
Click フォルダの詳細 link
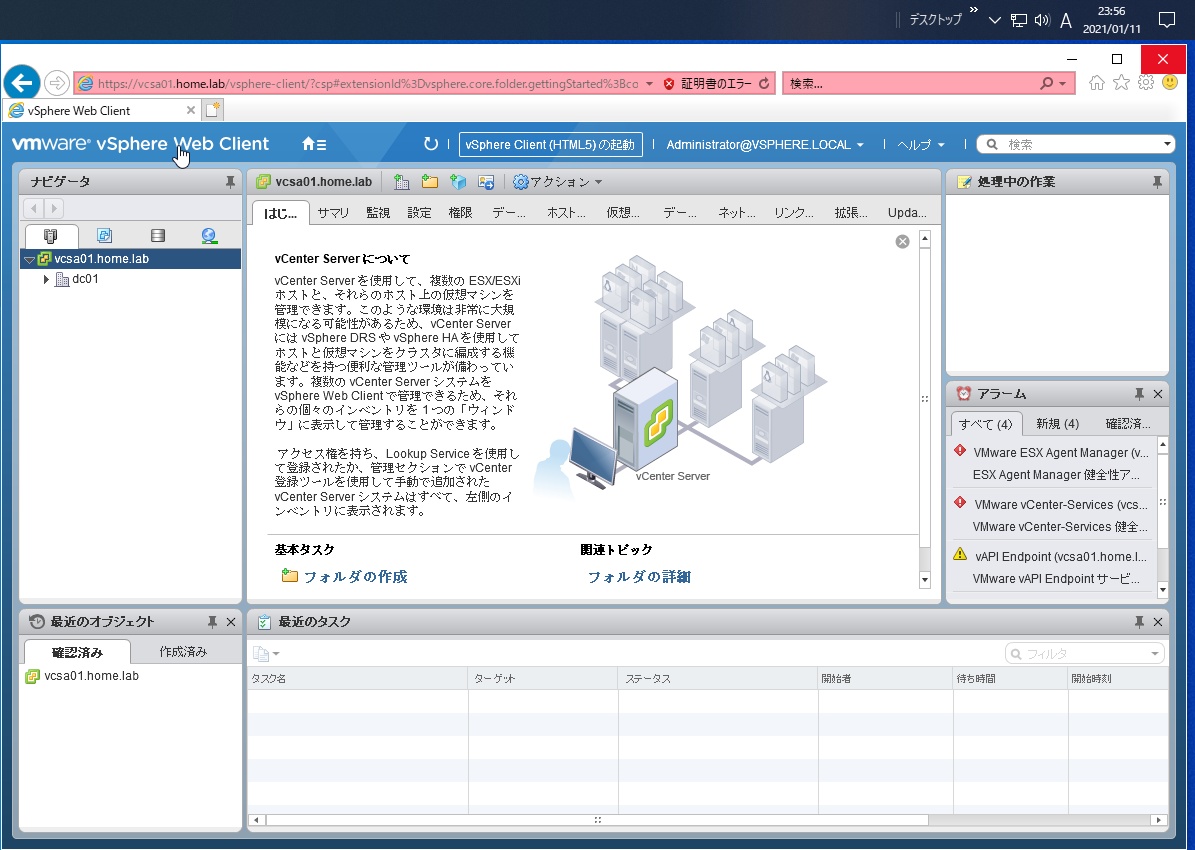[x=639, y=577]
